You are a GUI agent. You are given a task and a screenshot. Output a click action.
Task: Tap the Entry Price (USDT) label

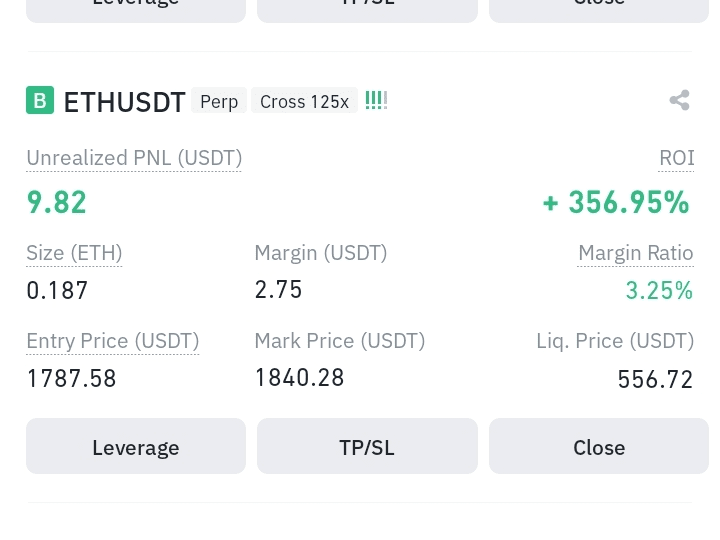(113, 341)
